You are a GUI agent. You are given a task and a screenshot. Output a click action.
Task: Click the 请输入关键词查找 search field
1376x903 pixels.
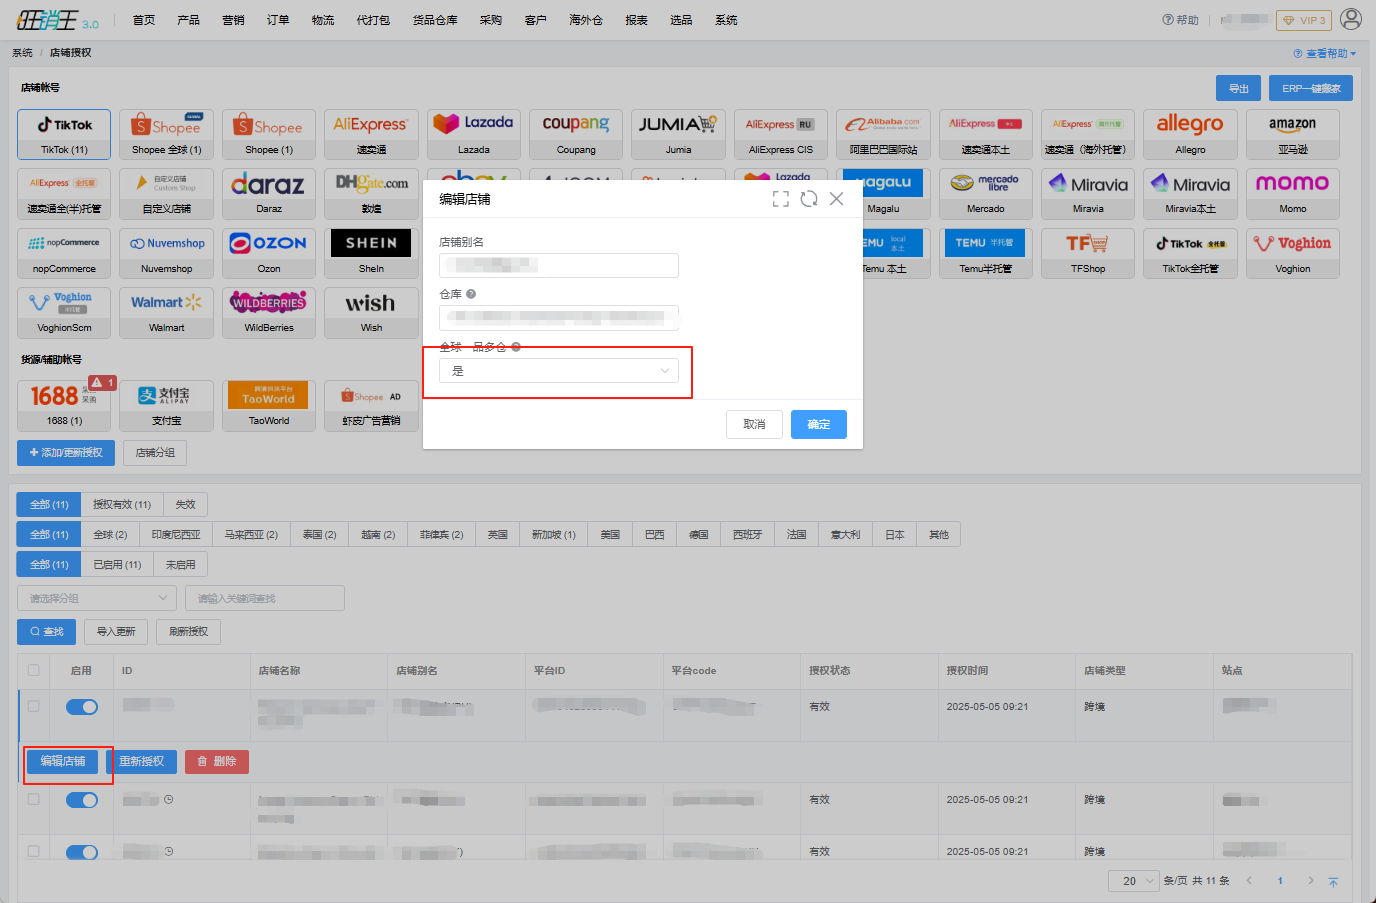point(265,598)
